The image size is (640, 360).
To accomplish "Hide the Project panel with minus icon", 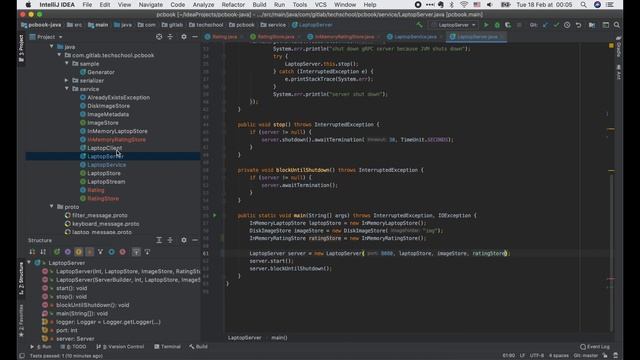I will [x=195, y=37].
